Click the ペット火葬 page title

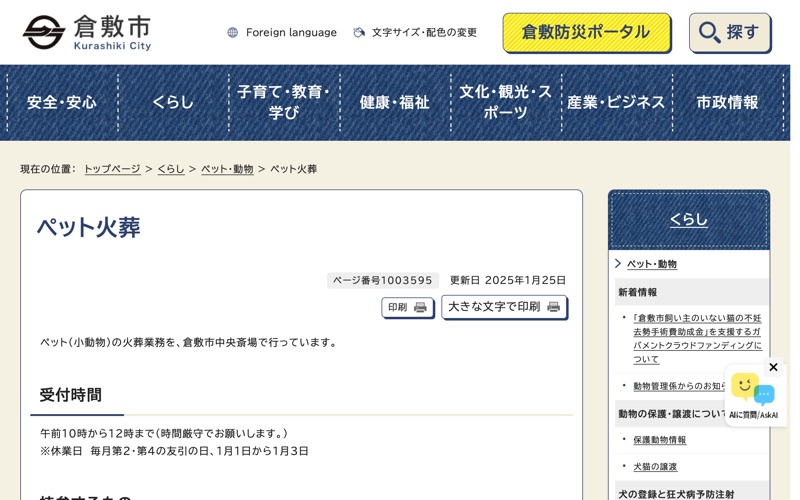88,227
